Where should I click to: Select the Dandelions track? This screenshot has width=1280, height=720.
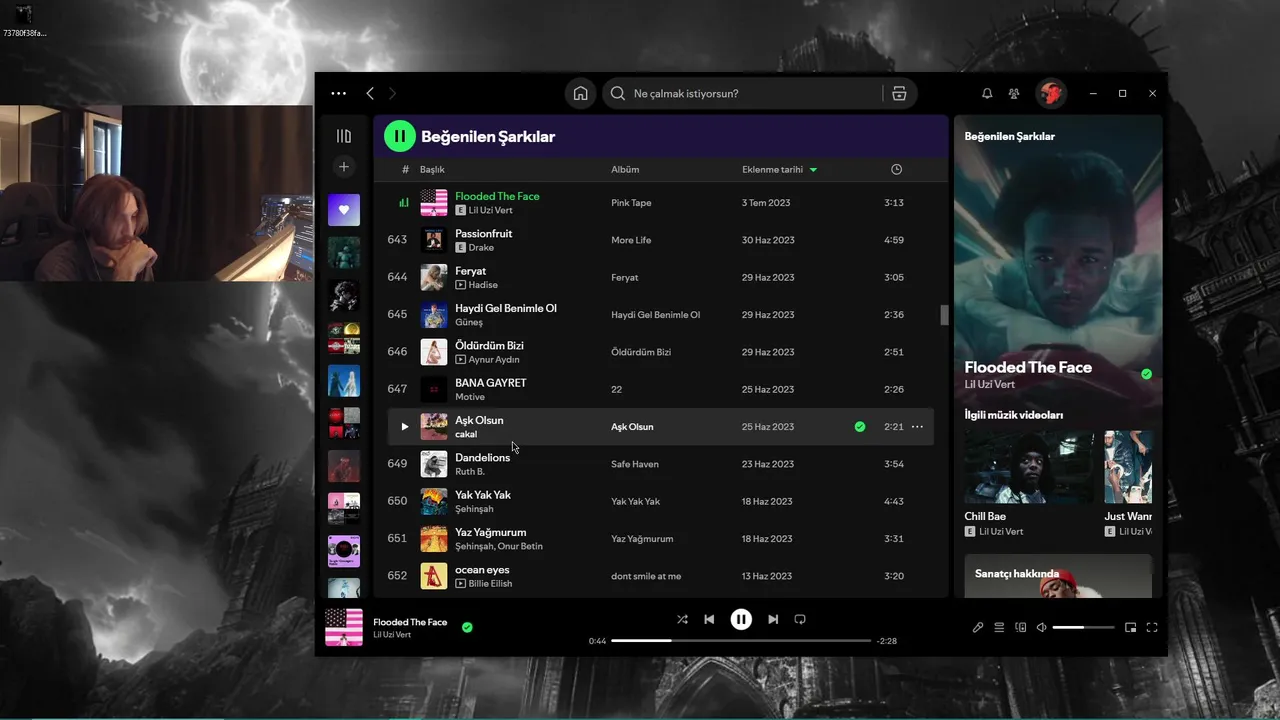[483, 458]
